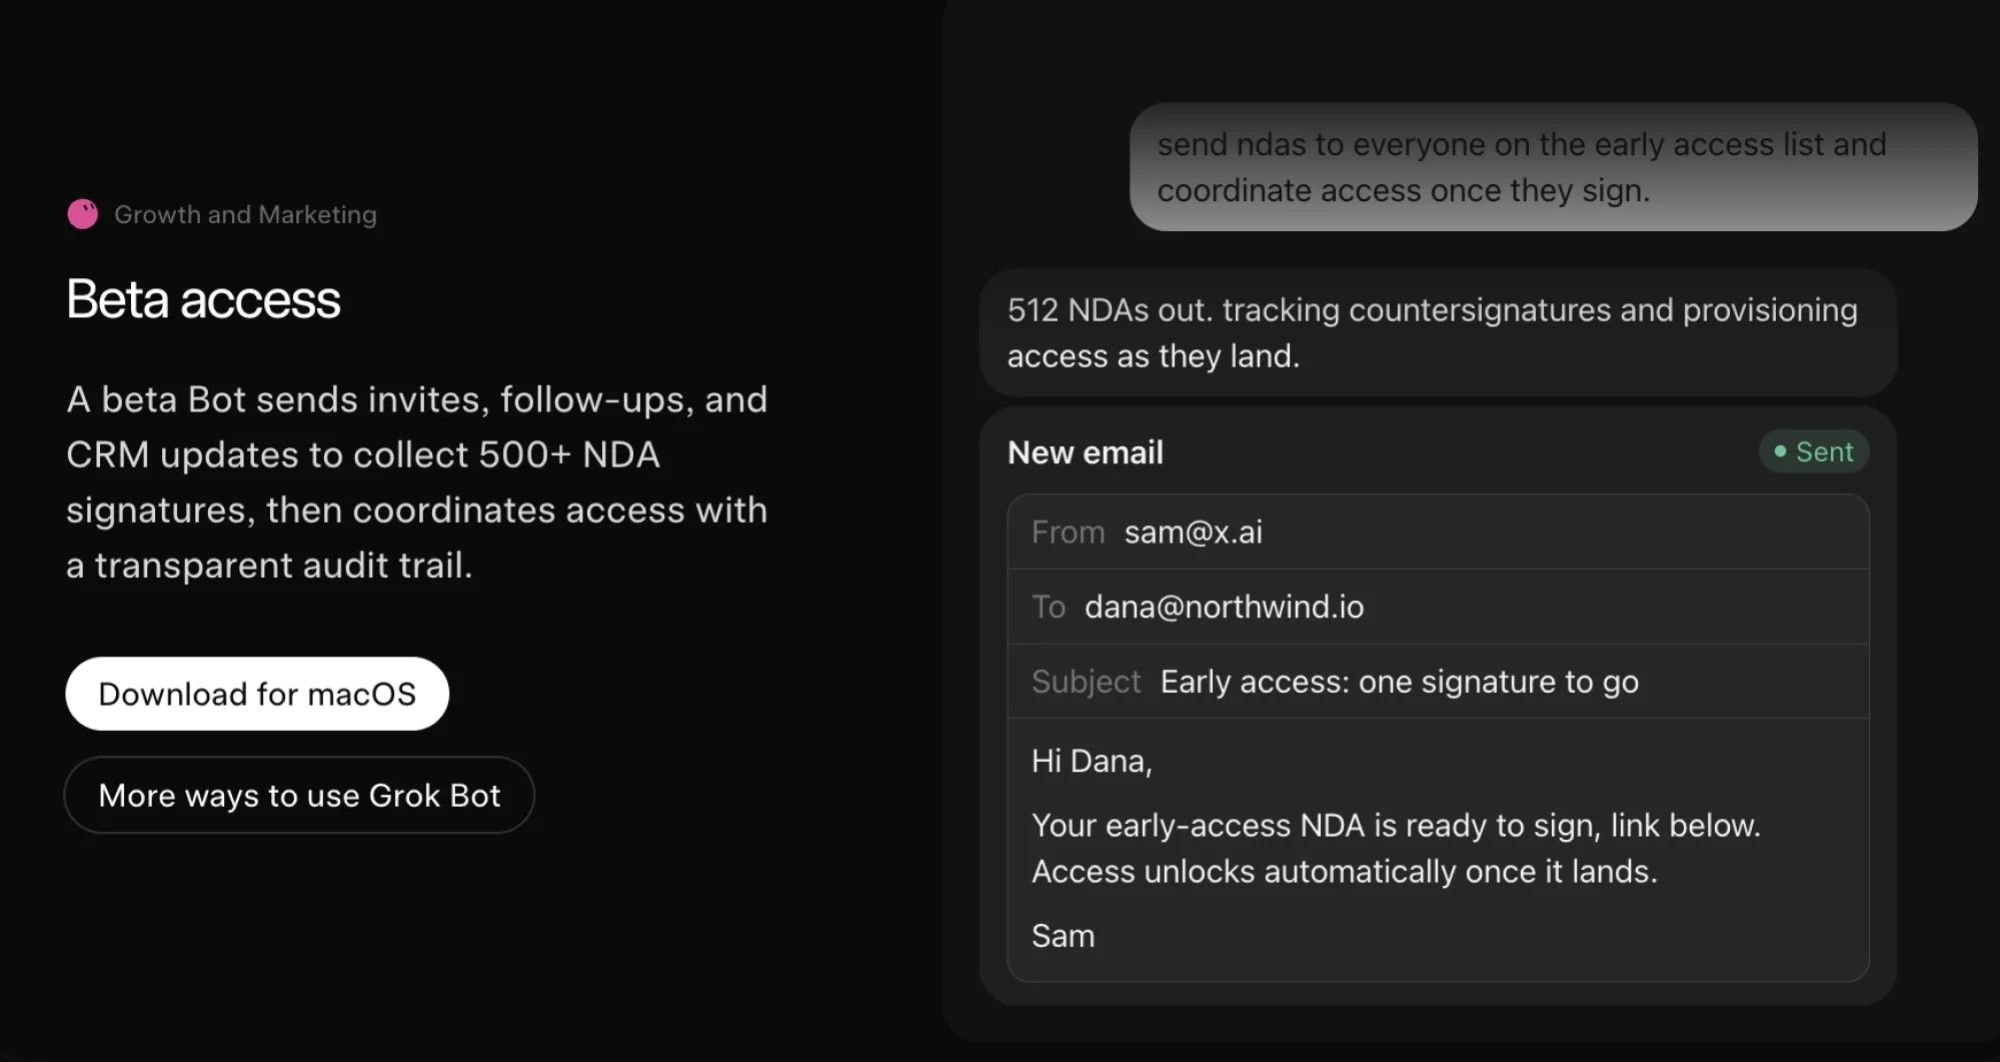Click the Beta access description paragraph
Screen dimensions: 2000x1062
click(416, 482)
